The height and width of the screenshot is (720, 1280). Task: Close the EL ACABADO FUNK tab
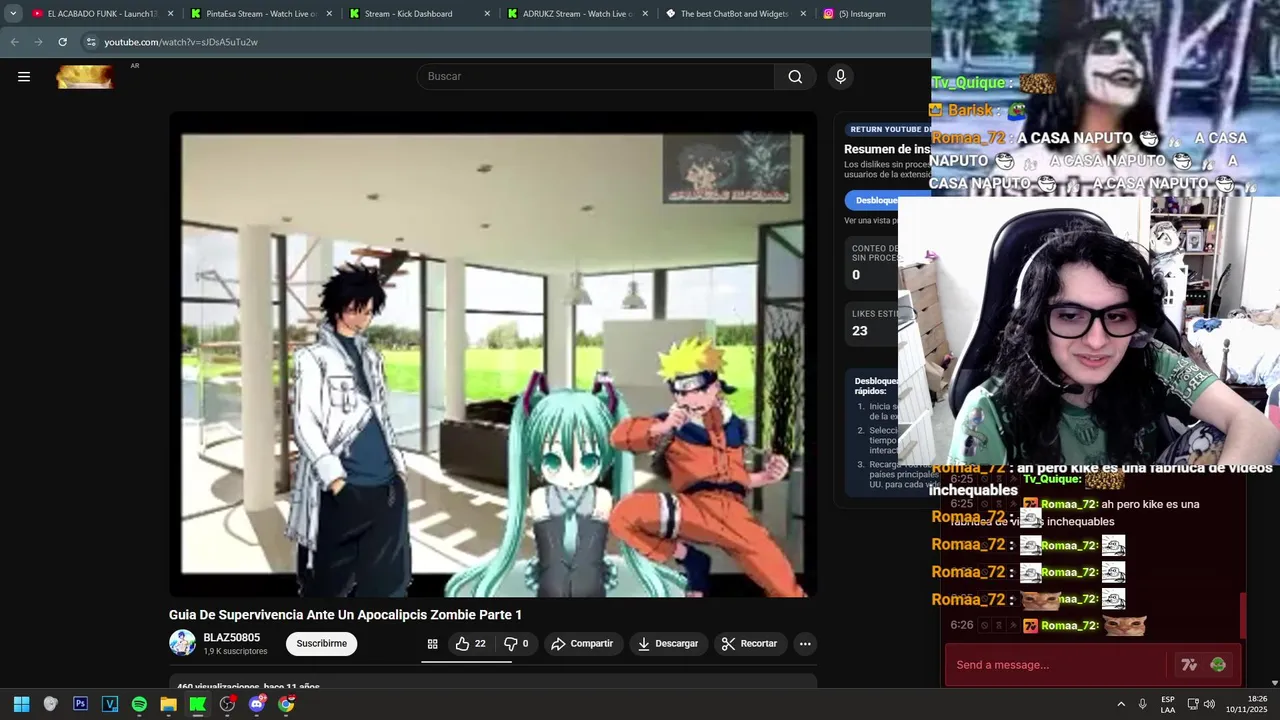[x=171, y=14]
